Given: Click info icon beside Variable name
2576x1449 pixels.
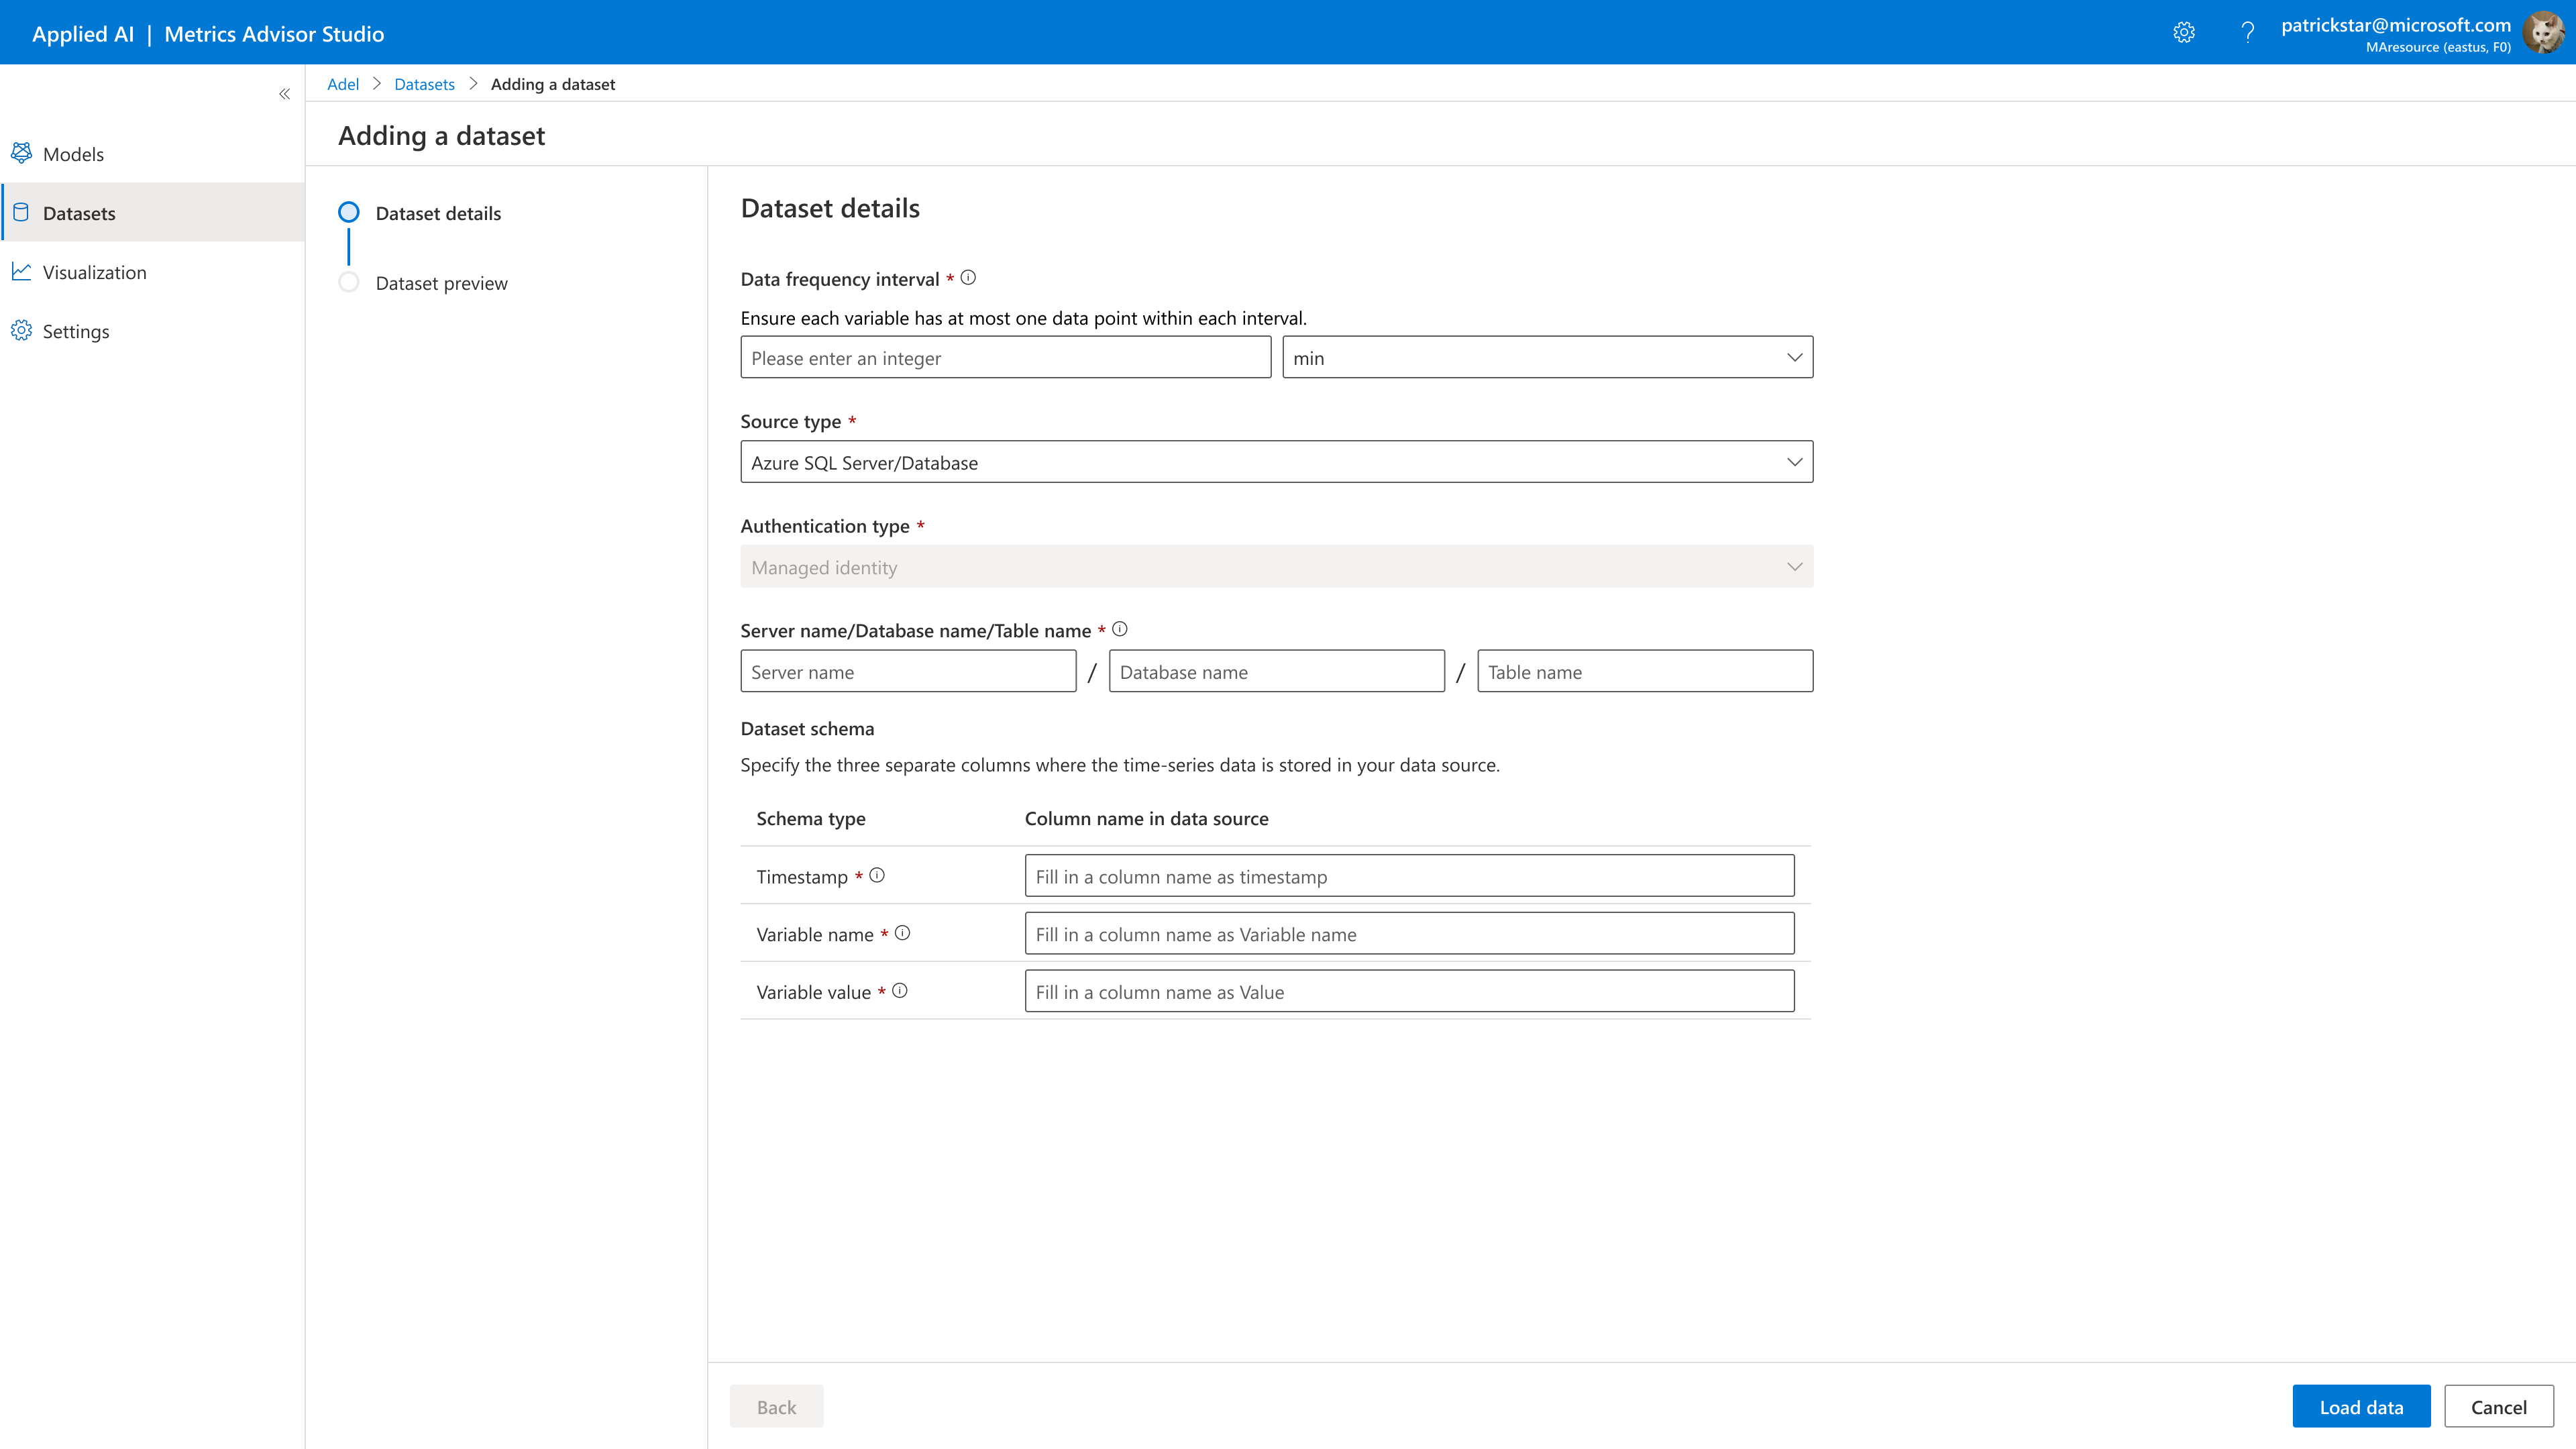Looking at the screenshot, I should coord(902,933).
